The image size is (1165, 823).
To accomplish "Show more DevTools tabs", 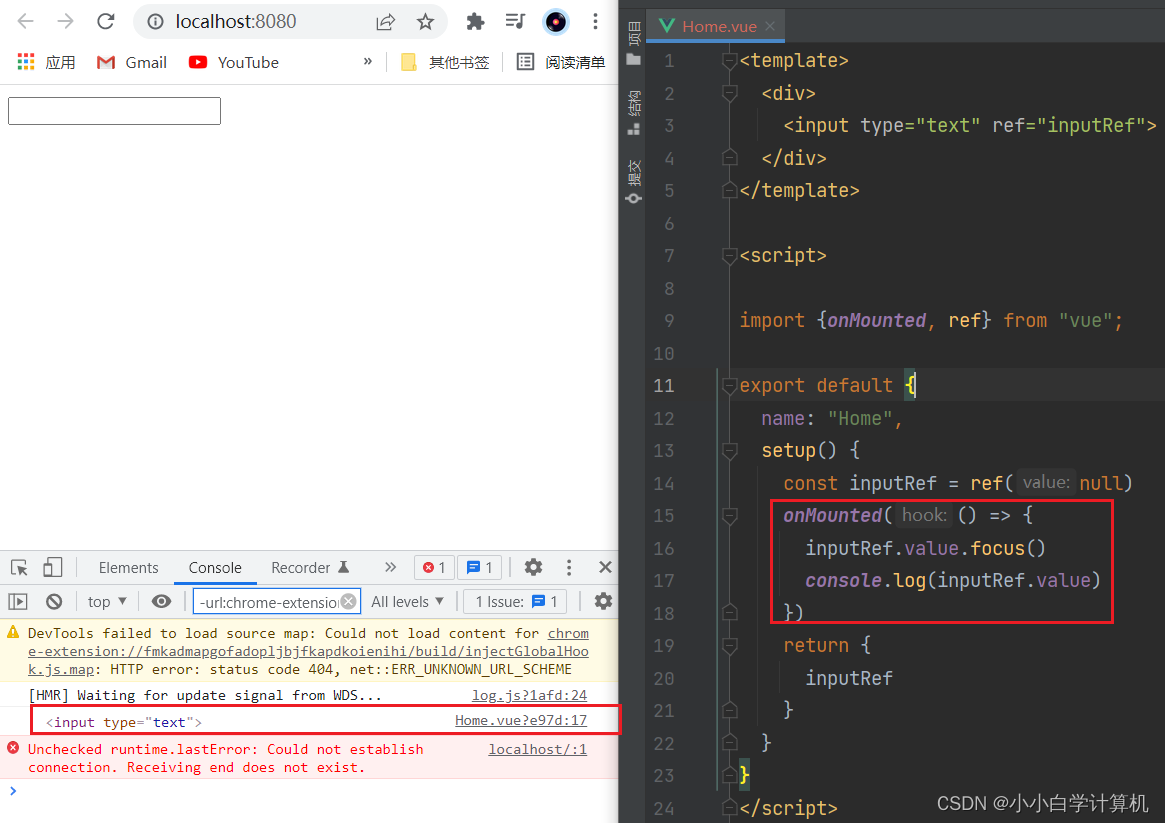I will 390,567.
